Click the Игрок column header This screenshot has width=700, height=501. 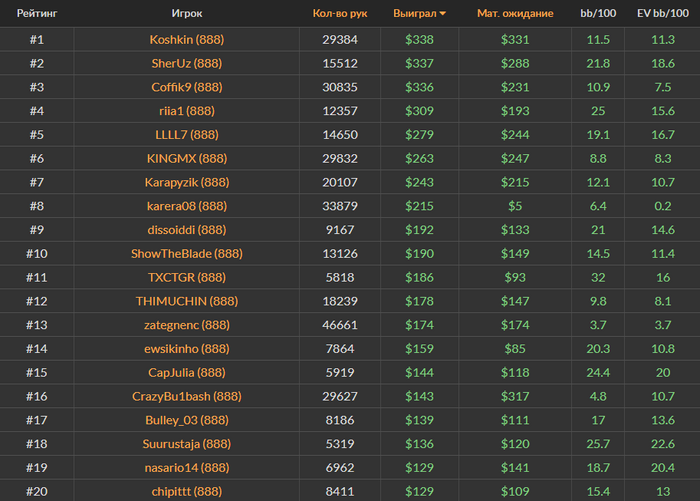pos(187,13)
